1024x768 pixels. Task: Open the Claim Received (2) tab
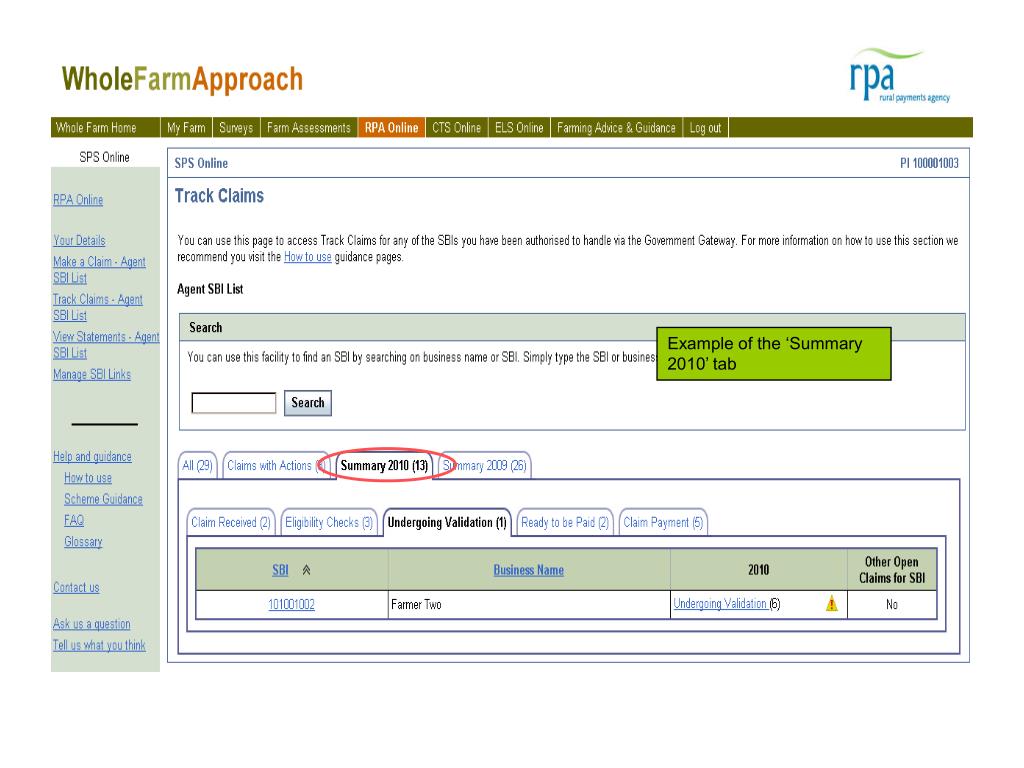point(231,522)
